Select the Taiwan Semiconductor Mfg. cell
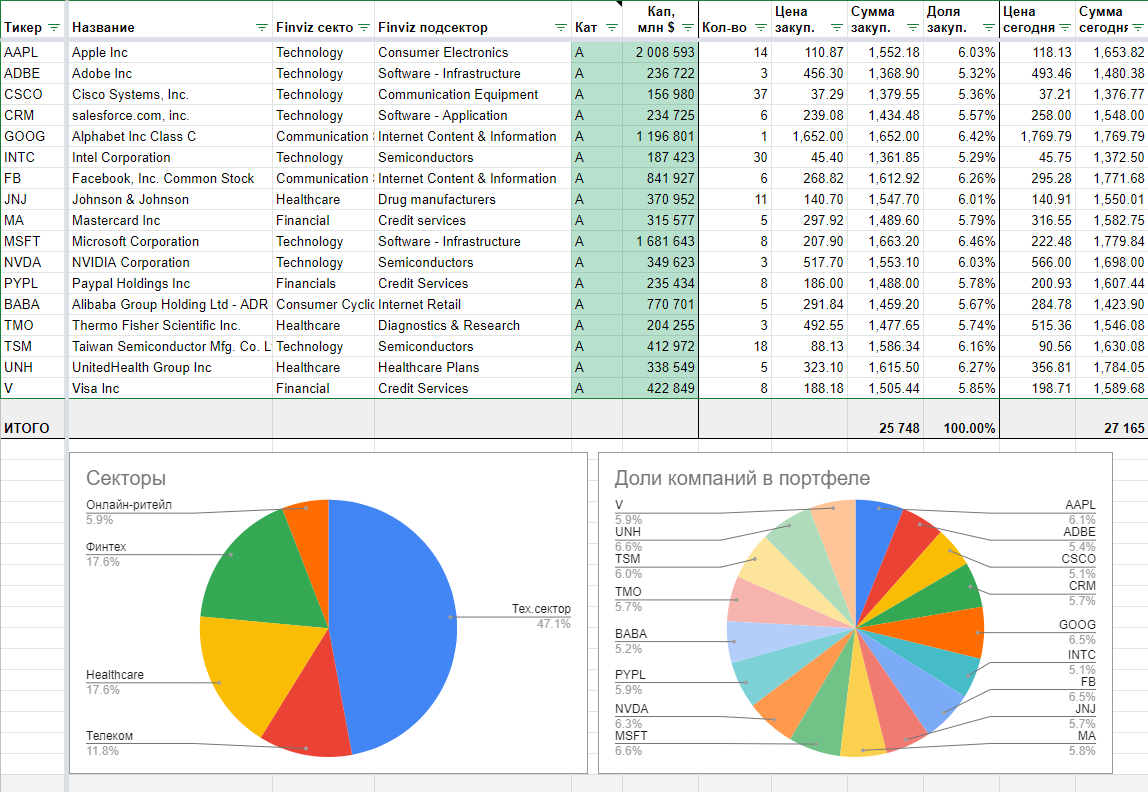This screenshot has height=792, width=1148. (x=170, y=346)
